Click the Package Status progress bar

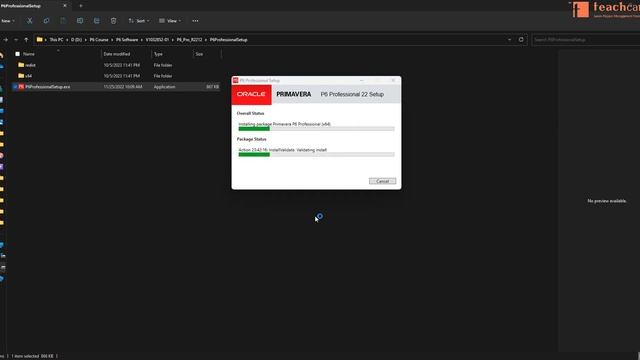(x=316, y=155)
